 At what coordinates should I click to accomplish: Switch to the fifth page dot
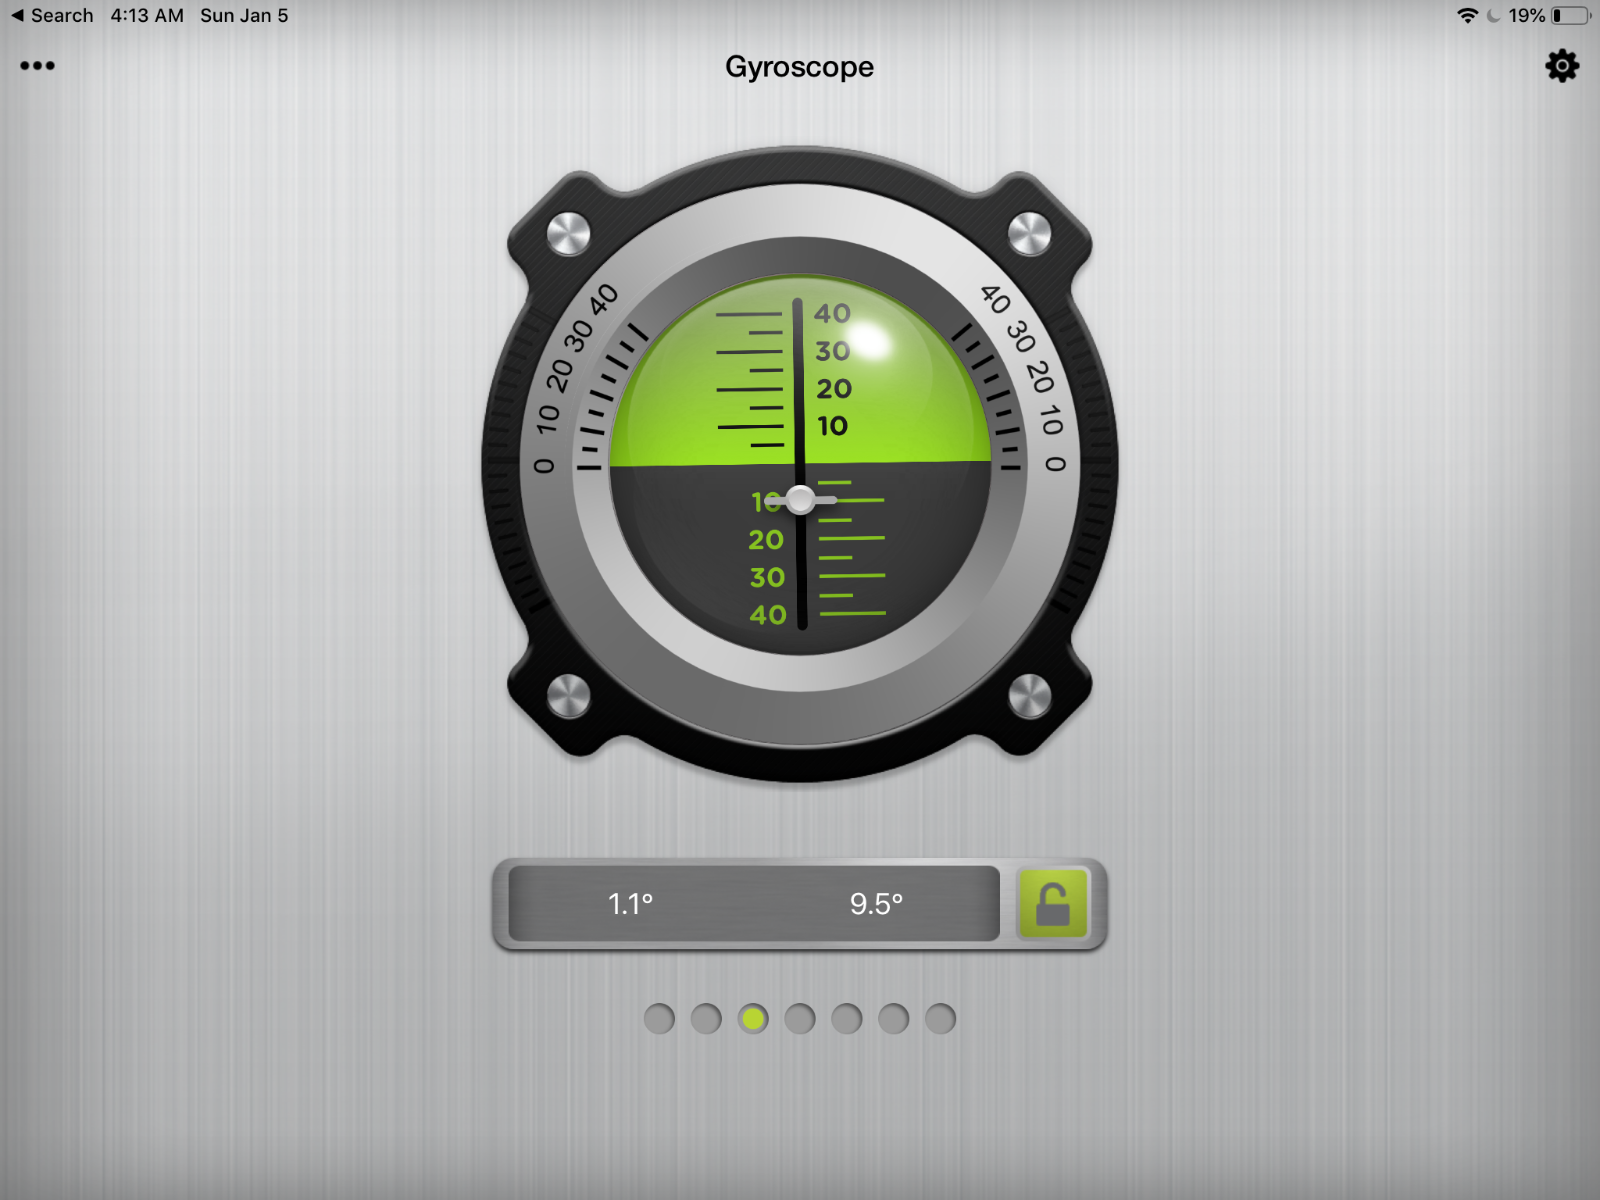pyautogui.click(x=847, y=1019)
